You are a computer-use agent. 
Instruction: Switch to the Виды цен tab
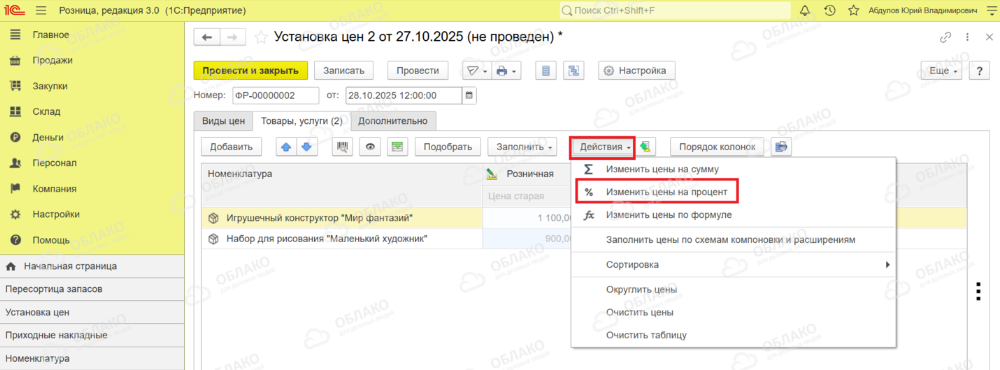224,120
